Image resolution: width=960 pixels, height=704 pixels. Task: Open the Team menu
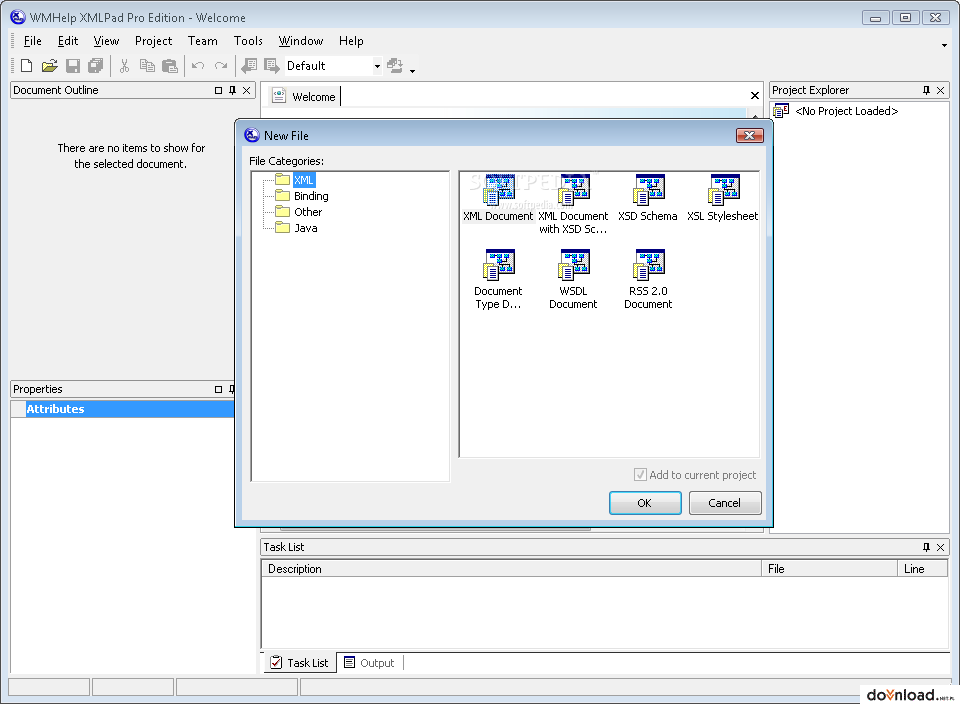(203, 41)
